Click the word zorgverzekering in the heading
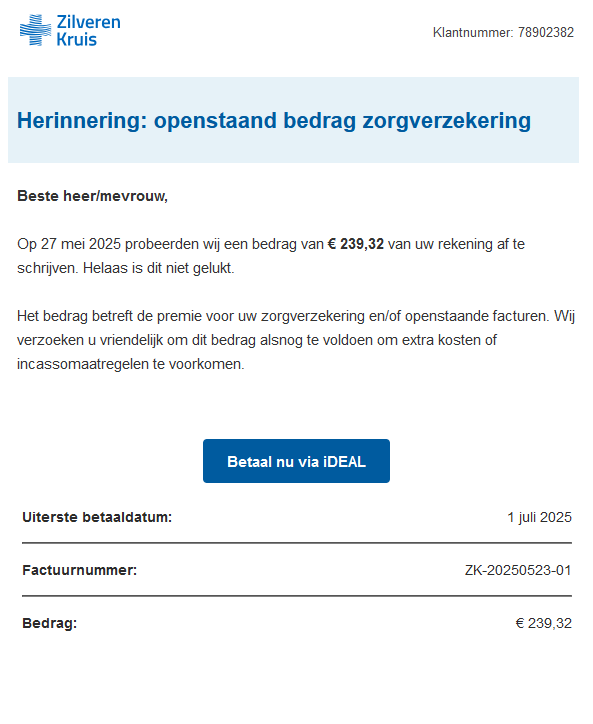Image resolution: width=593 pixels, height=724 pixels. tap(447, 121)
